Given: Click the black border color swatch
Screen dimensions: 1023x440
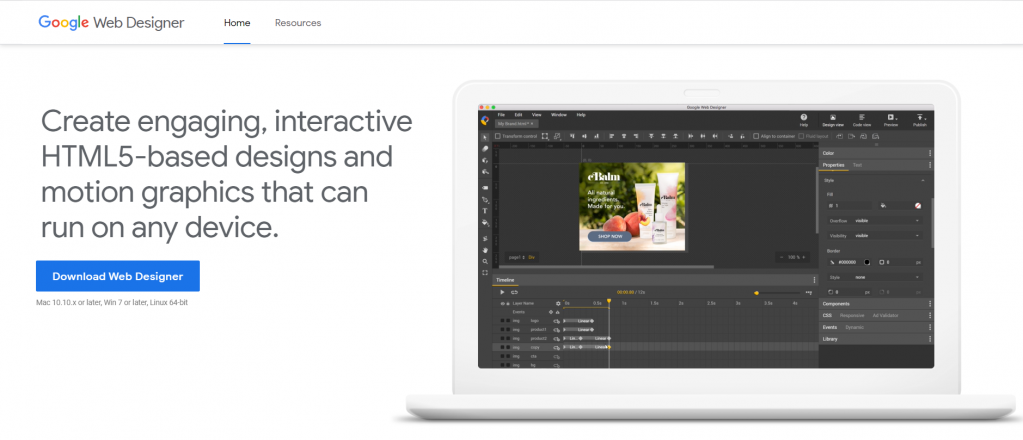Looking at the screenshot, I should pyautogui.click(x=867, y=262).
